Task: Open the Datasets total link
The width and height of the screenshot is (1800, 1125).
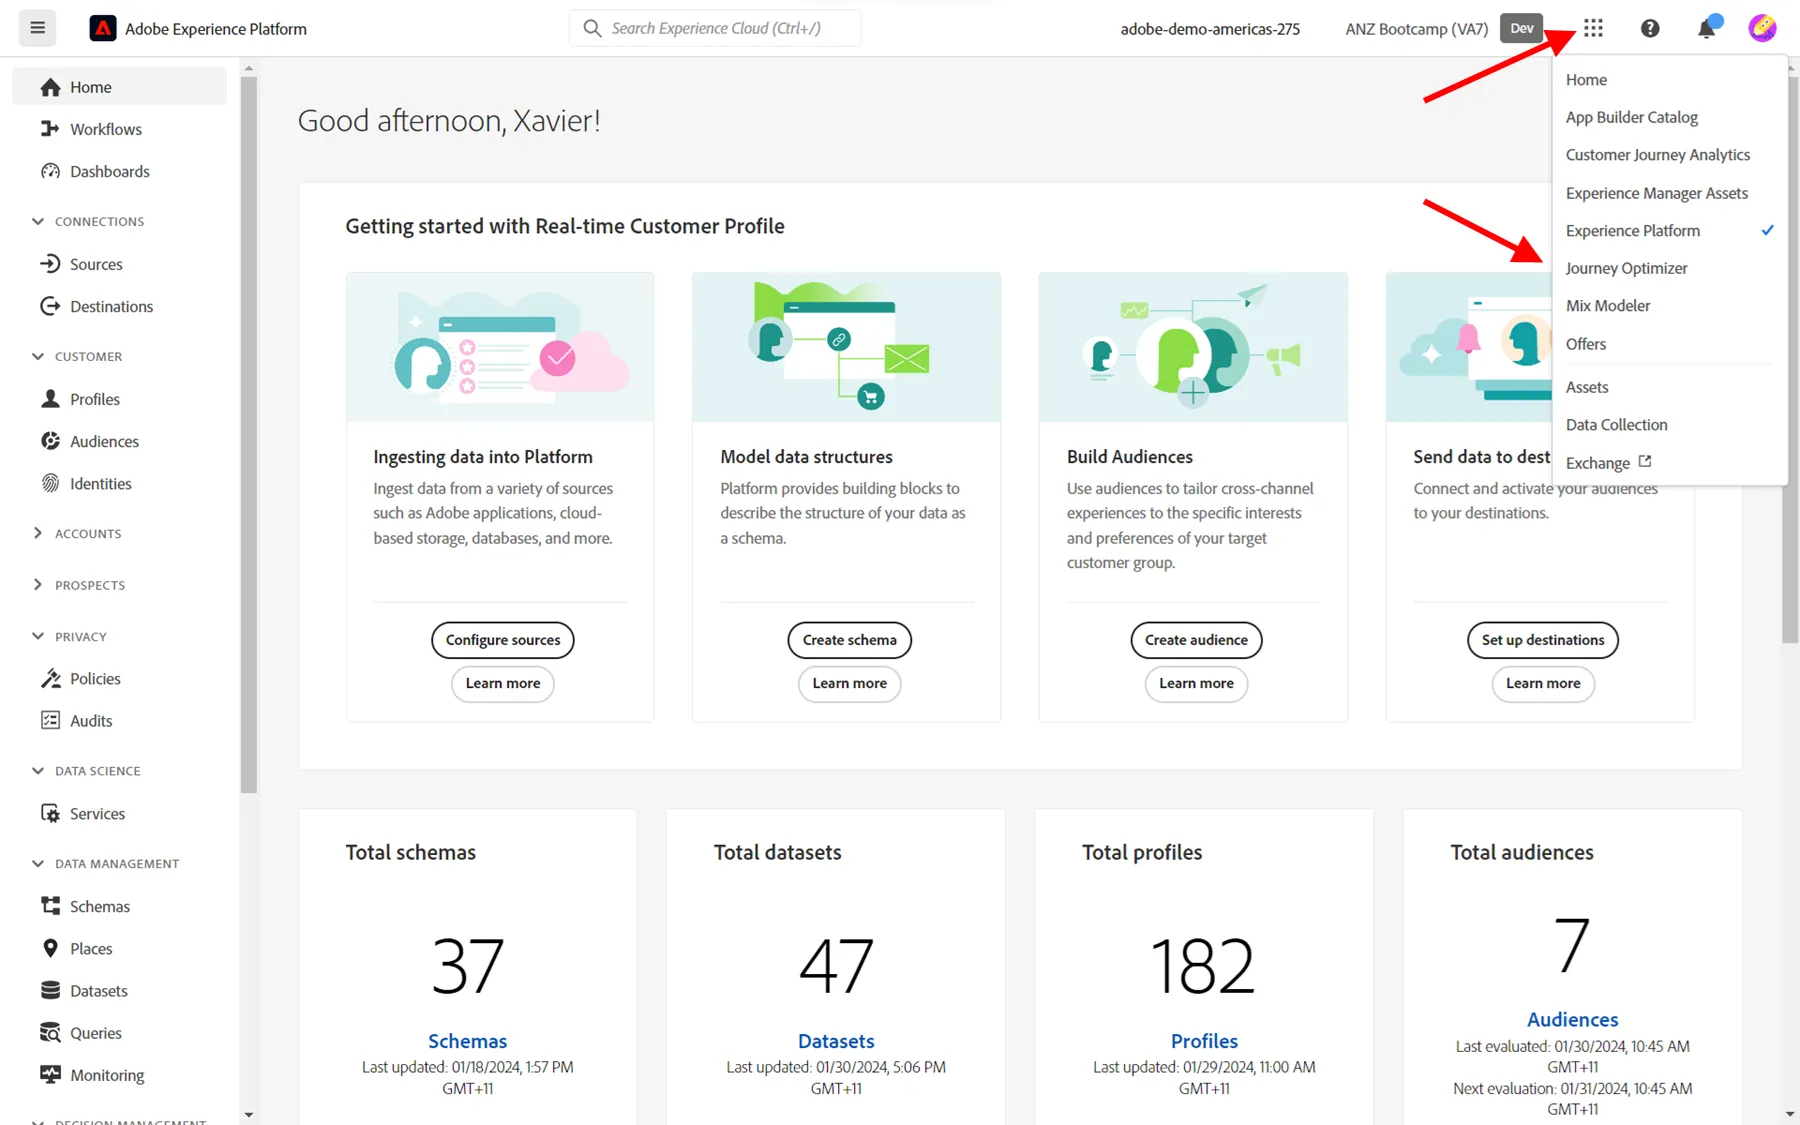Action: click(x=836, y=1041)
